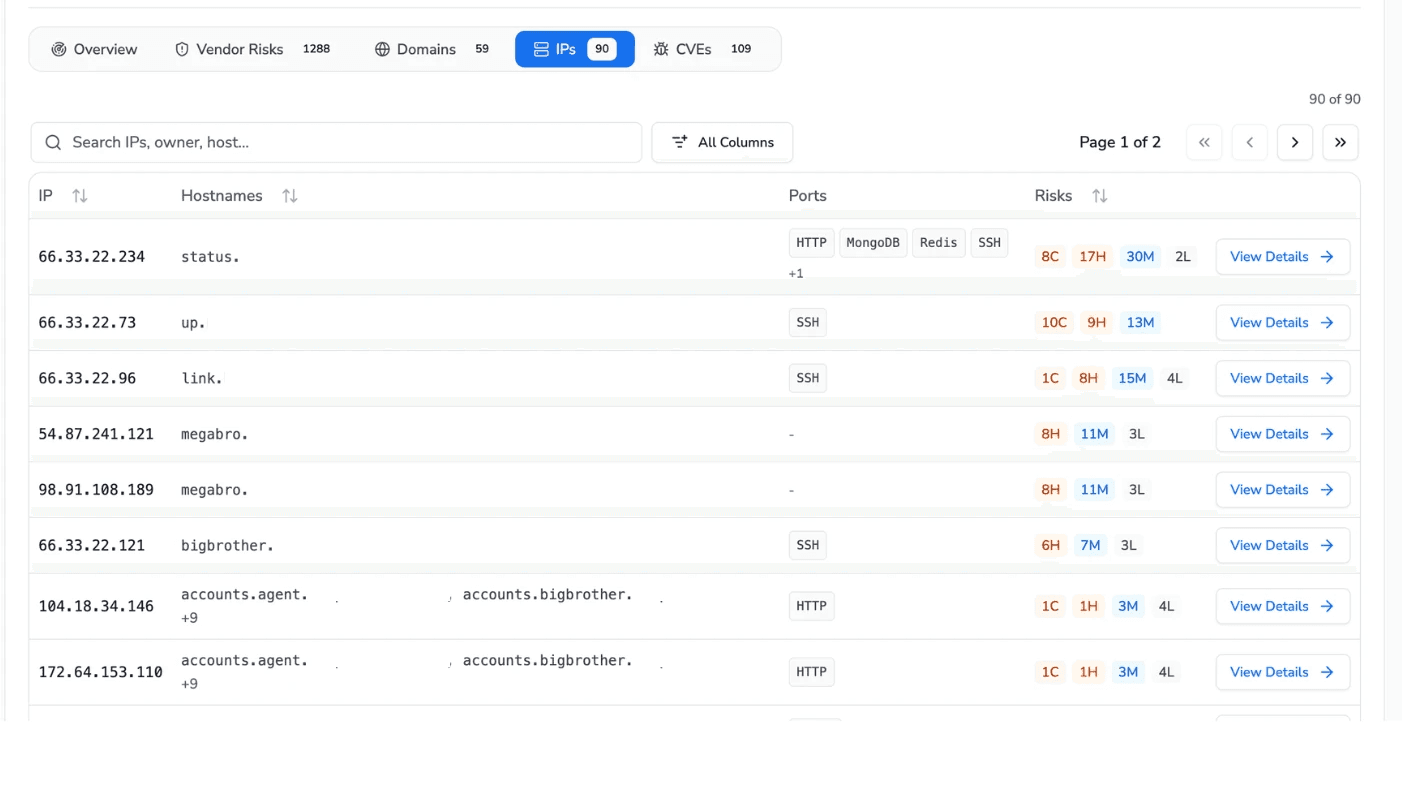Click HTTP tag in 66.33.22.234 row
Viewport: 1402px width, 804px height.
(x=811, y=243)
